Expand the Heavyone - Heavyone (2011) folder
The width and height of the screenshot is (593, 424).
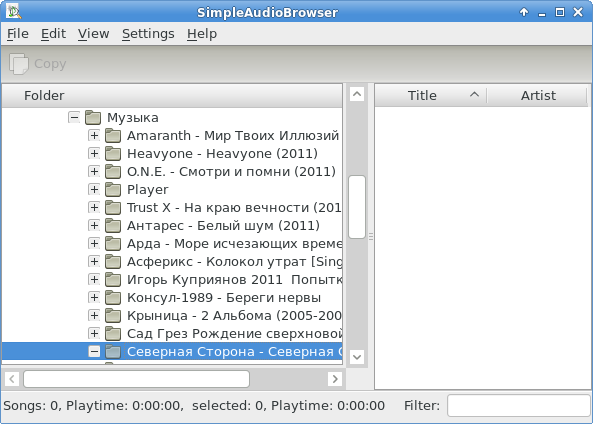94,153
